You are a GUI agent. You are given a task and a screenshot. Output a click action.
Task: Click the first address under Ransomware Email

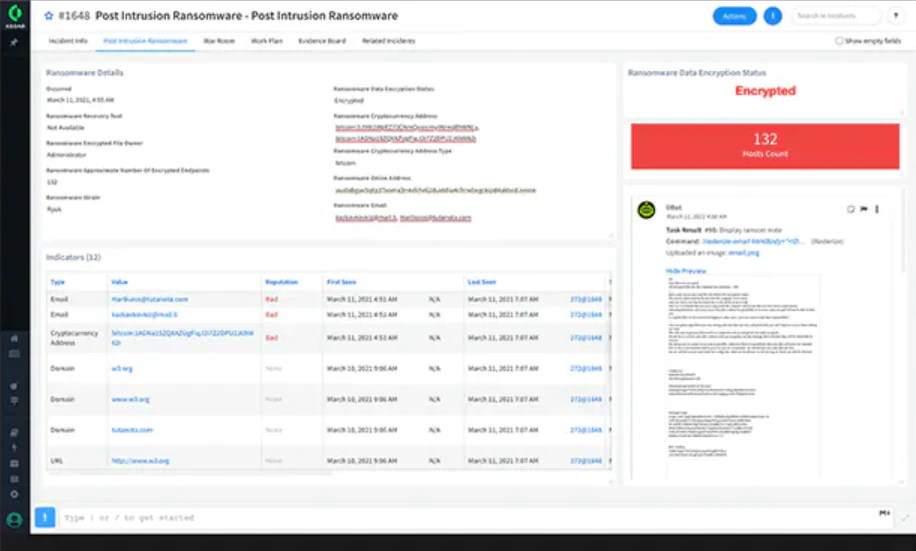[x=366, y=217]
